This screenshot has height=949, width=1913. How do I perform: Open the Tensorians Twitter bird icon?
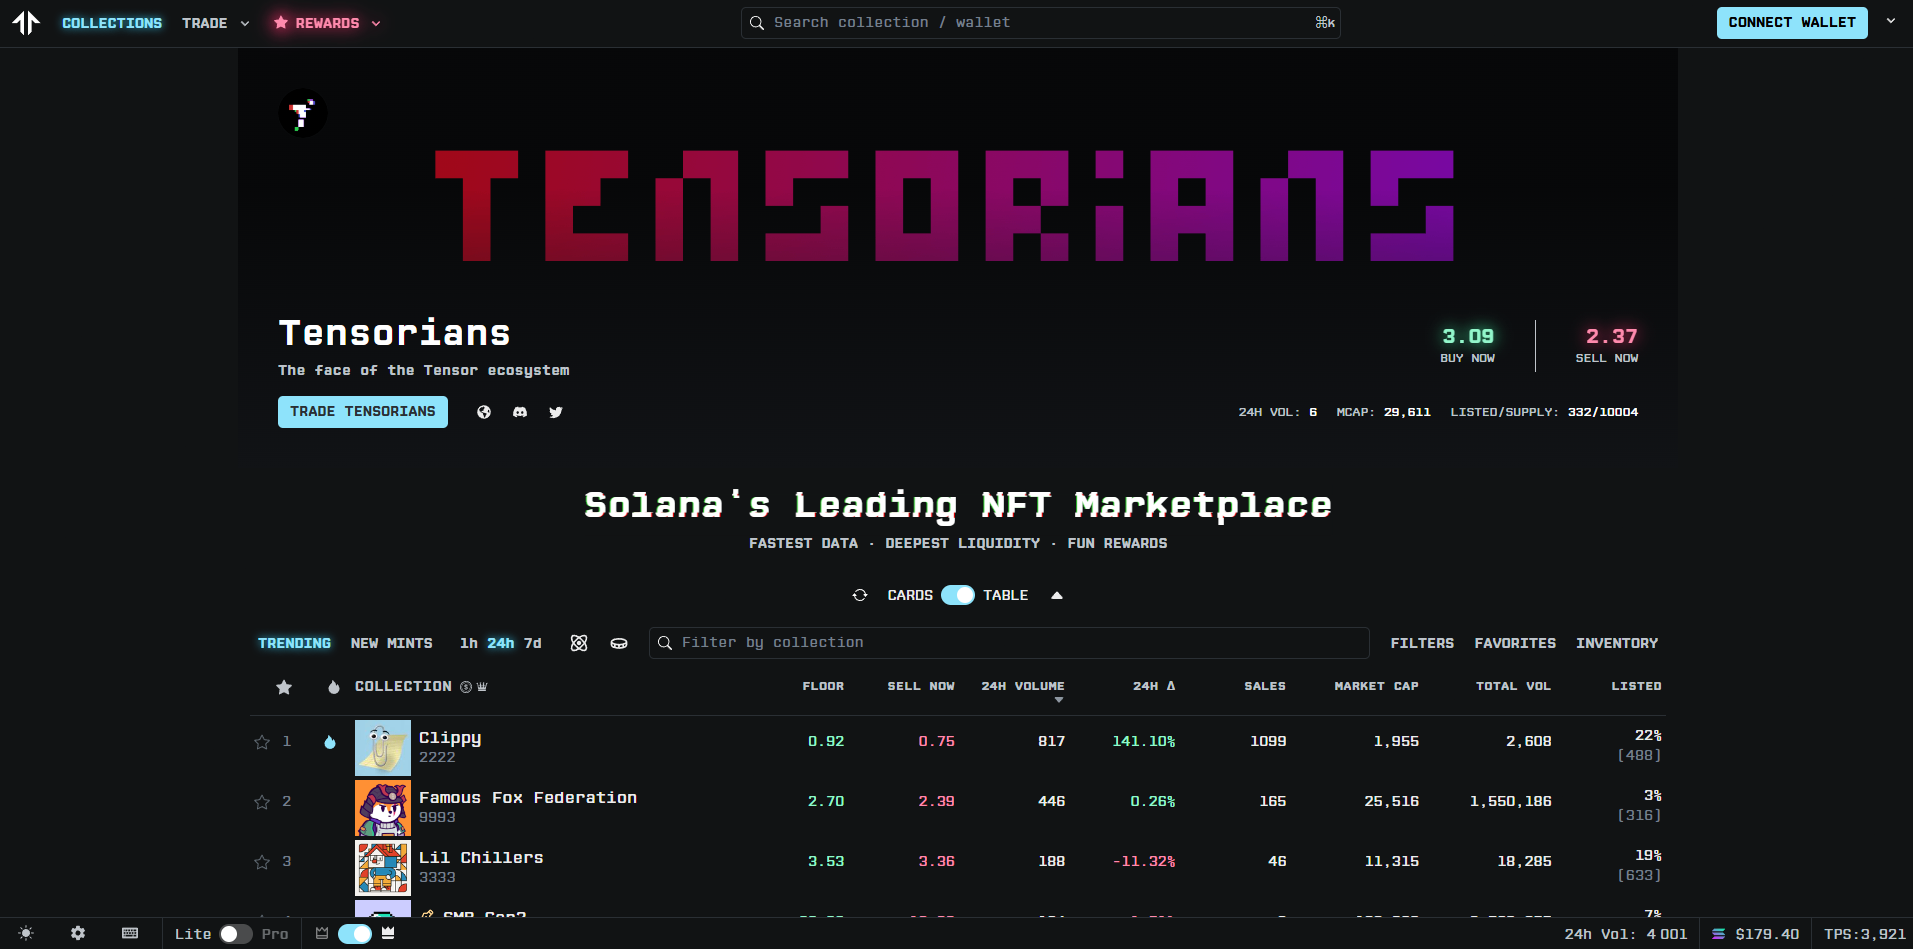(x=556, y=412)
